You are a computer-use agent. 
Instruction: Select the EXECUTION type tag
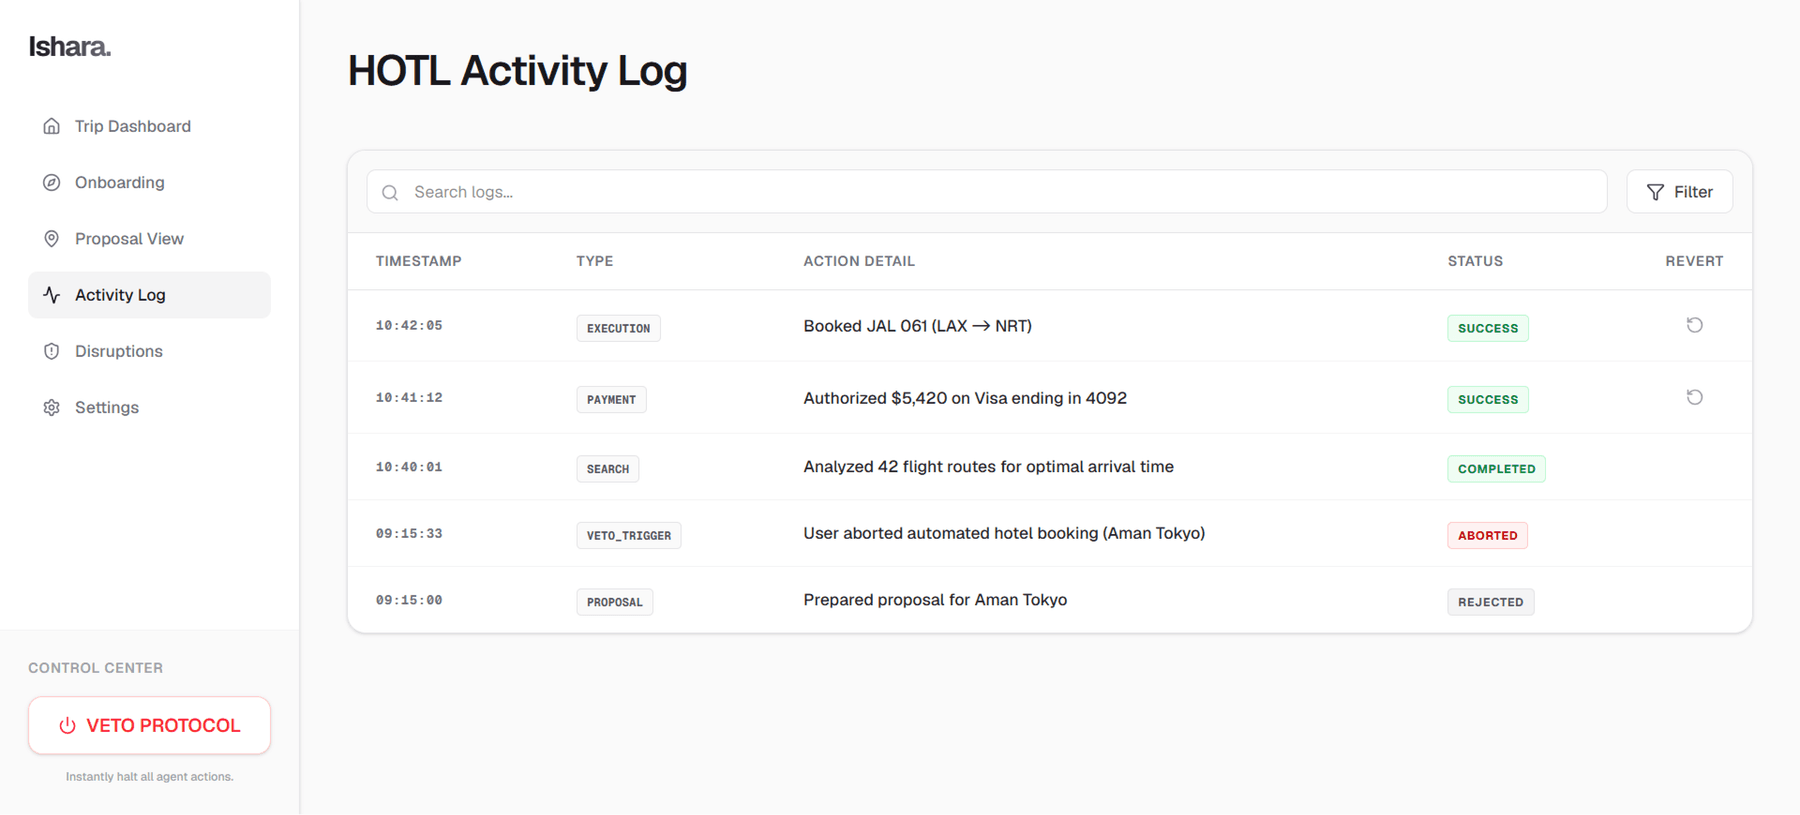point(618,328)
